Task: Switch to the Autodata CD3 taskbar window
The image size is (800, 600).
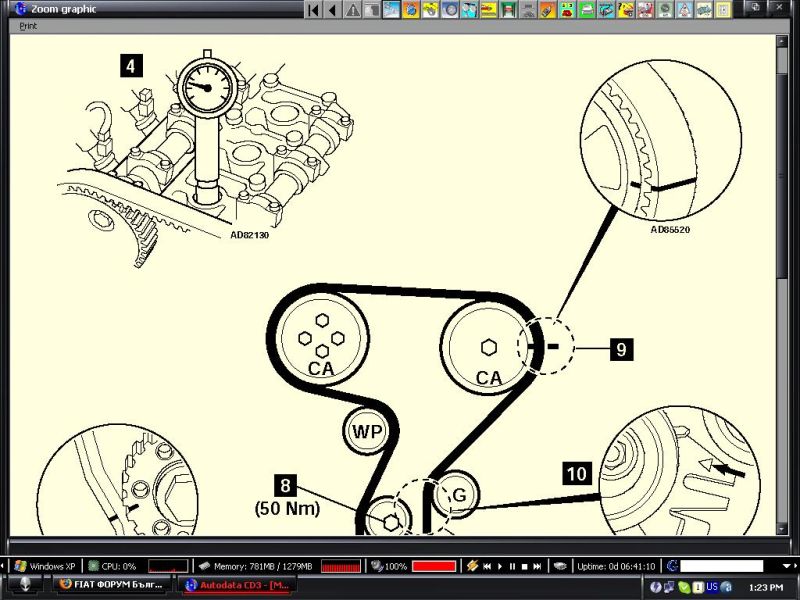Action: pos(238,585)
